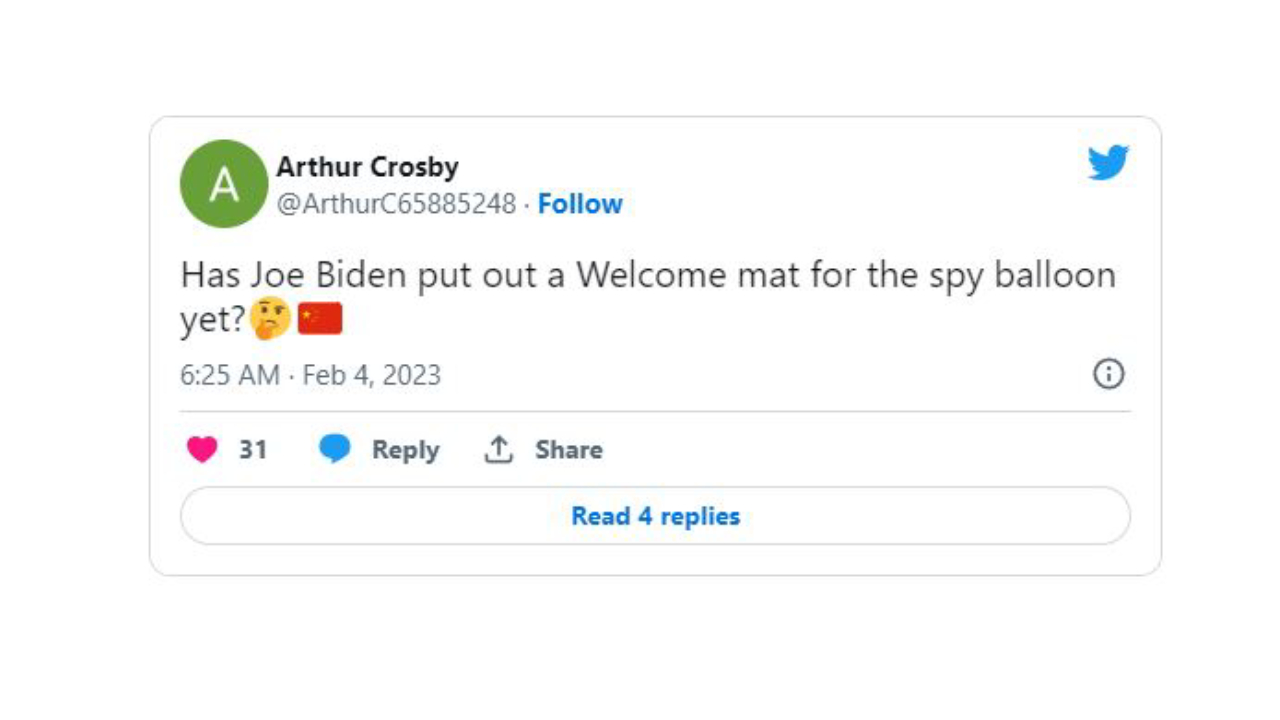
Task: Click the blue reply bubble icon
Action: 335,450
